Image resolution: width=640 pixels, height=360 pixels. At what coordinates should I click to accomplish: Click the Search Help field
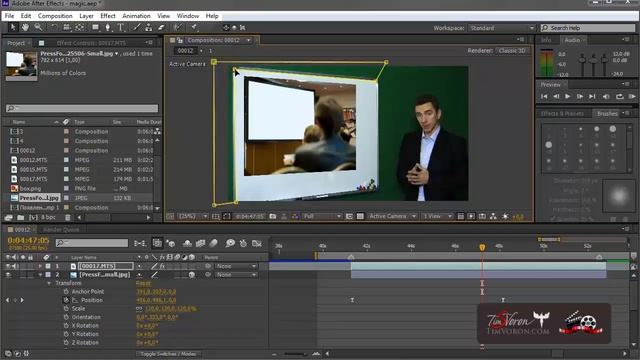tap(588, 28)
